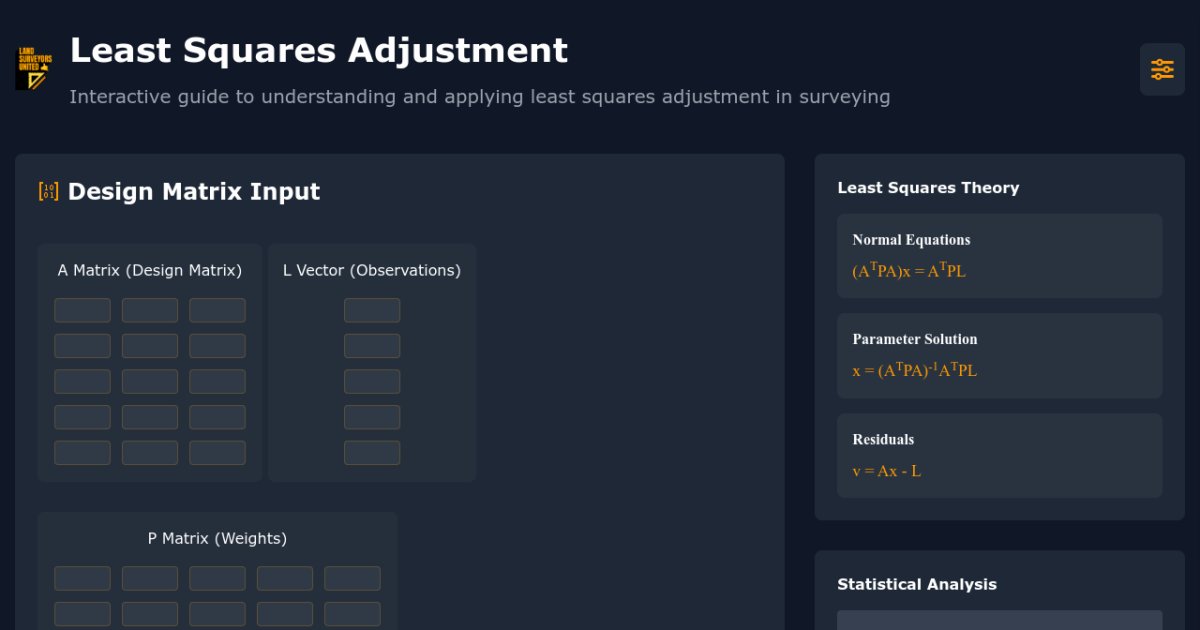This screenshot has height=630, width=1200.
Task: Select the Parameter Solution theory card
Action: tap(998, 356)
